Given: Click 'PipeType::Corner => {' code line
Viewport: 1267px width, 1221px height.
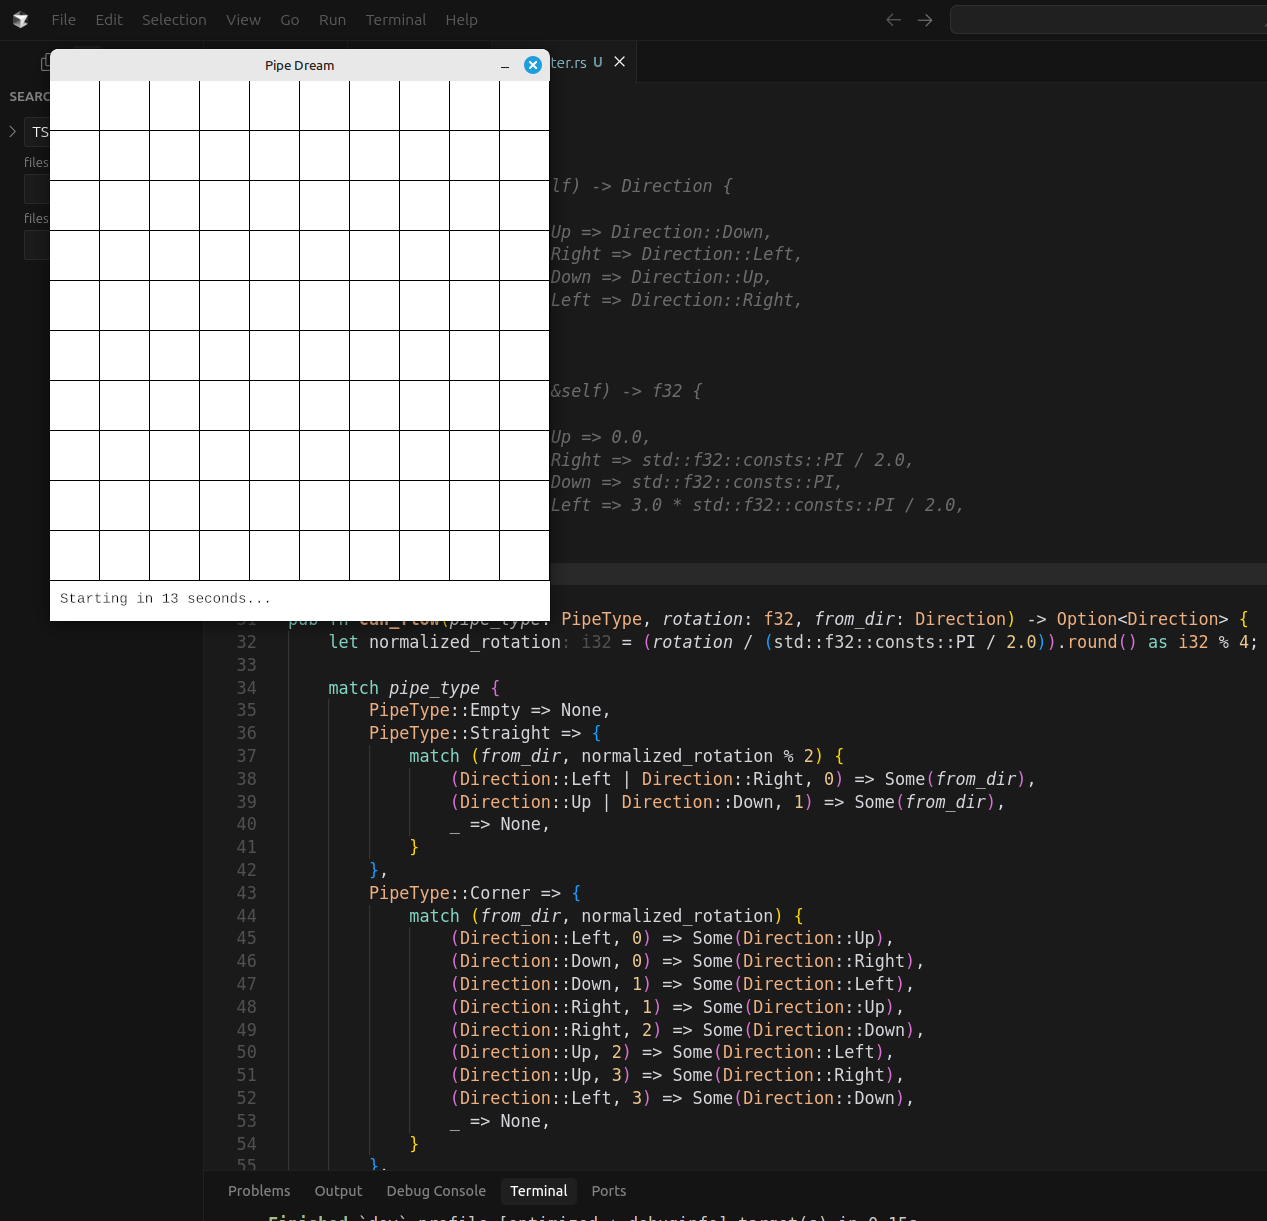Looking at the screenshot, I should (x=475, y=893).
